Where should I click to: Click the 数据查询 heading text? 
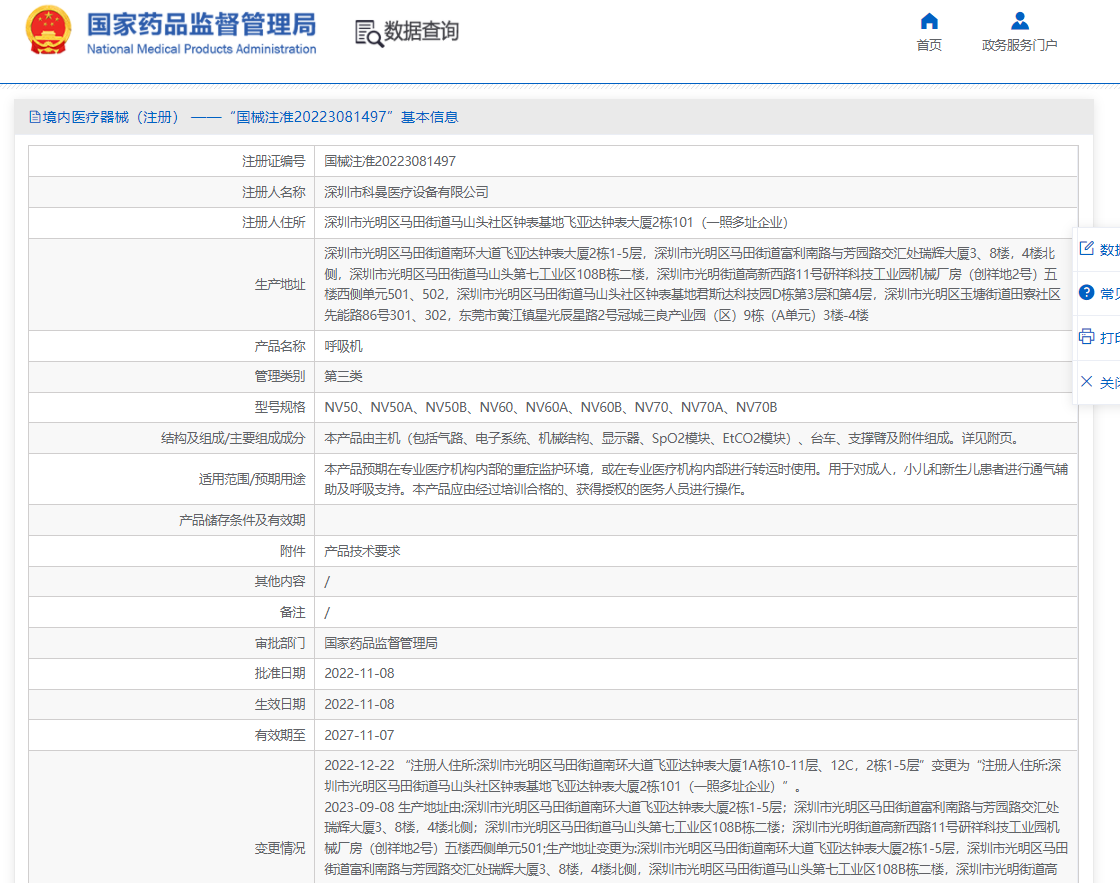[421, 31]
